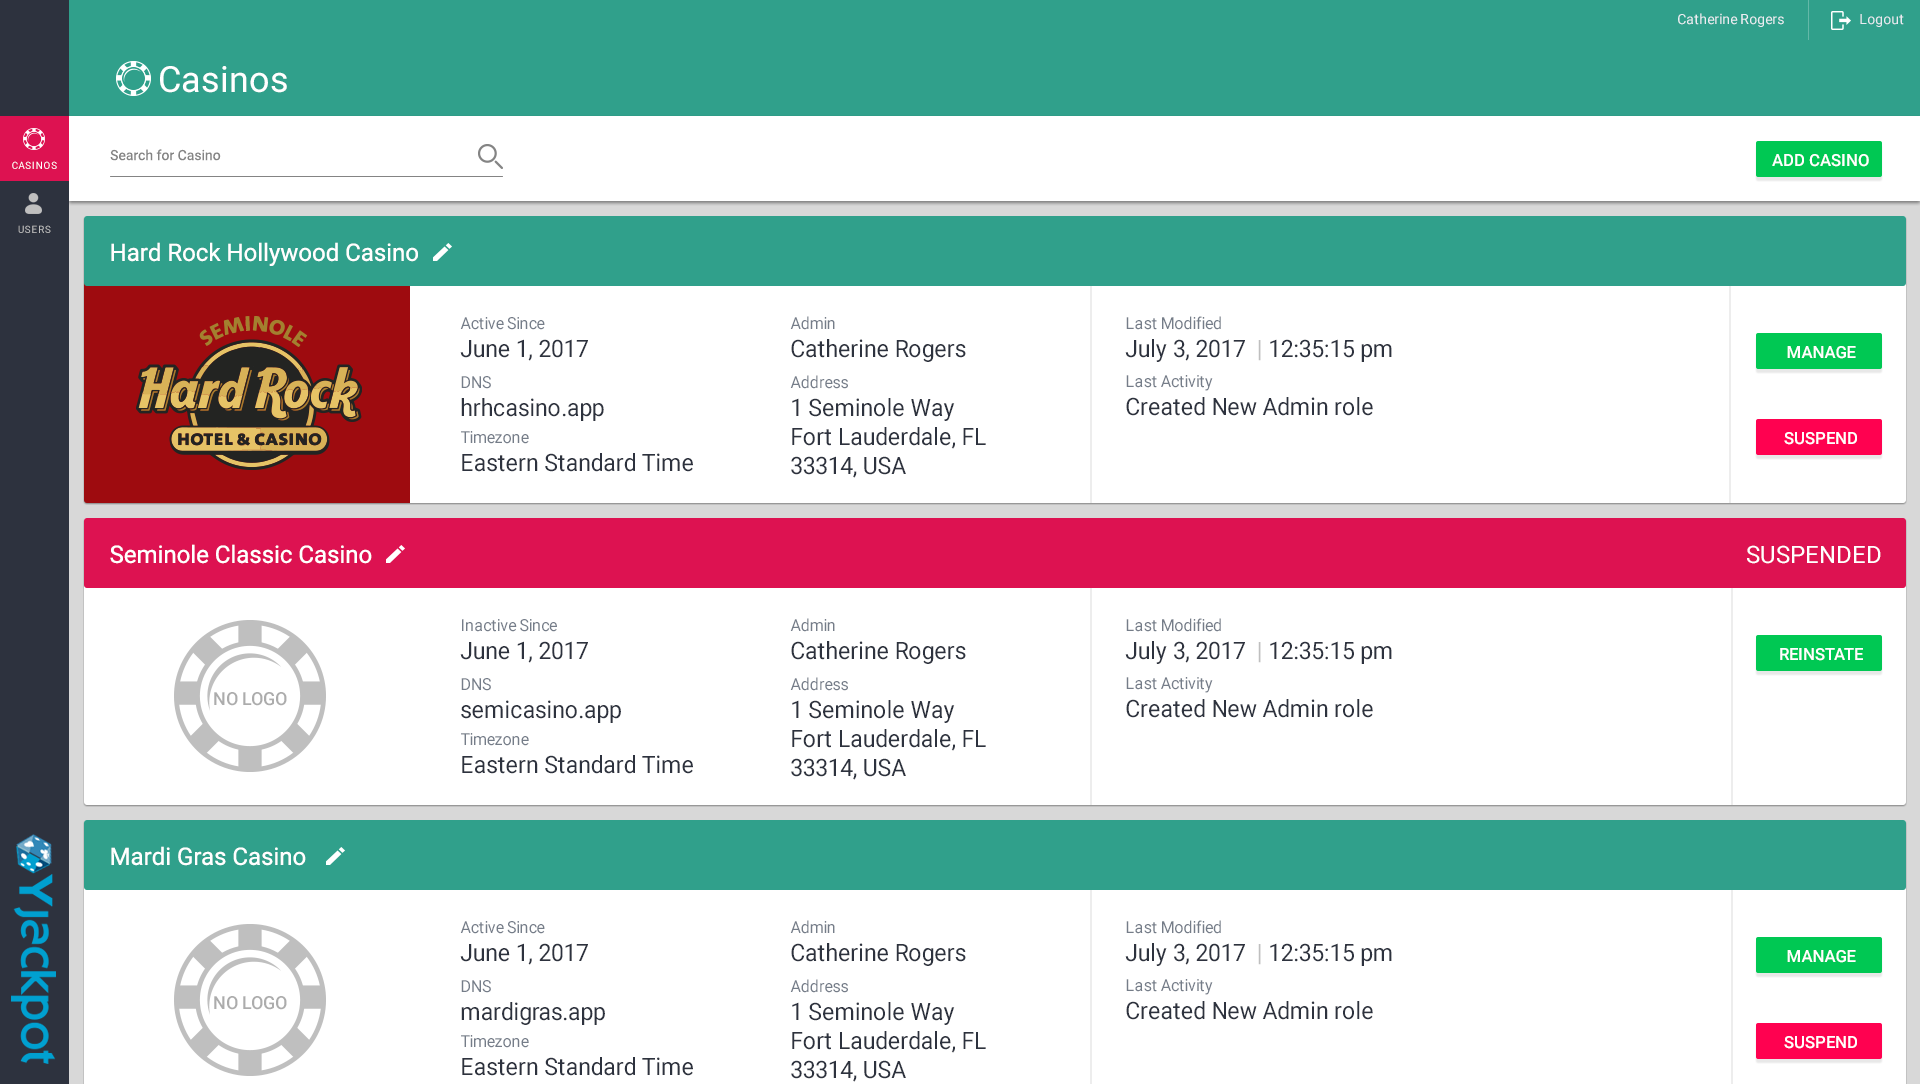Viewport: 1920px width, 1084px height.
Task: Reinstate Seminole Classic Casino
Action: coord(1818,654)
